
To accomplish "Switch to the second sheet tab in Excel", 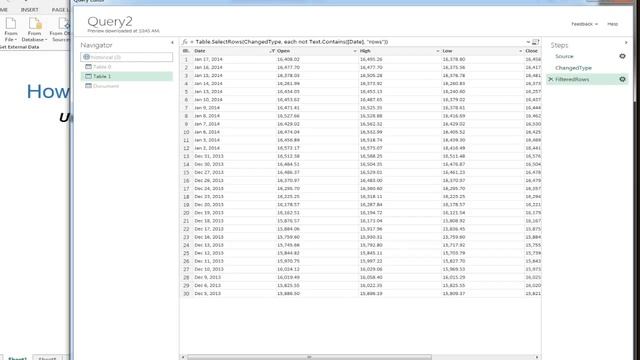I will 47,358.
